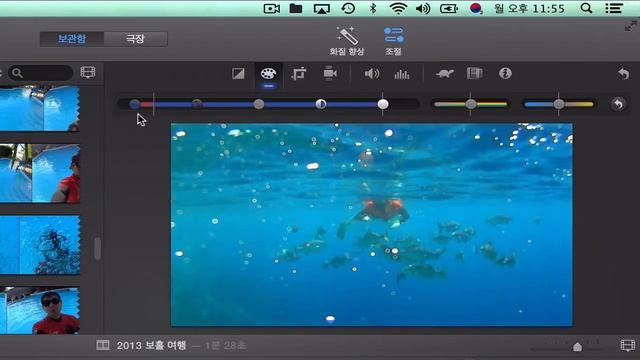The width and height of the screenshot is (640, 360).
Task: Toggle the project layout icon beside title
Action: click(x=102, y=345)
